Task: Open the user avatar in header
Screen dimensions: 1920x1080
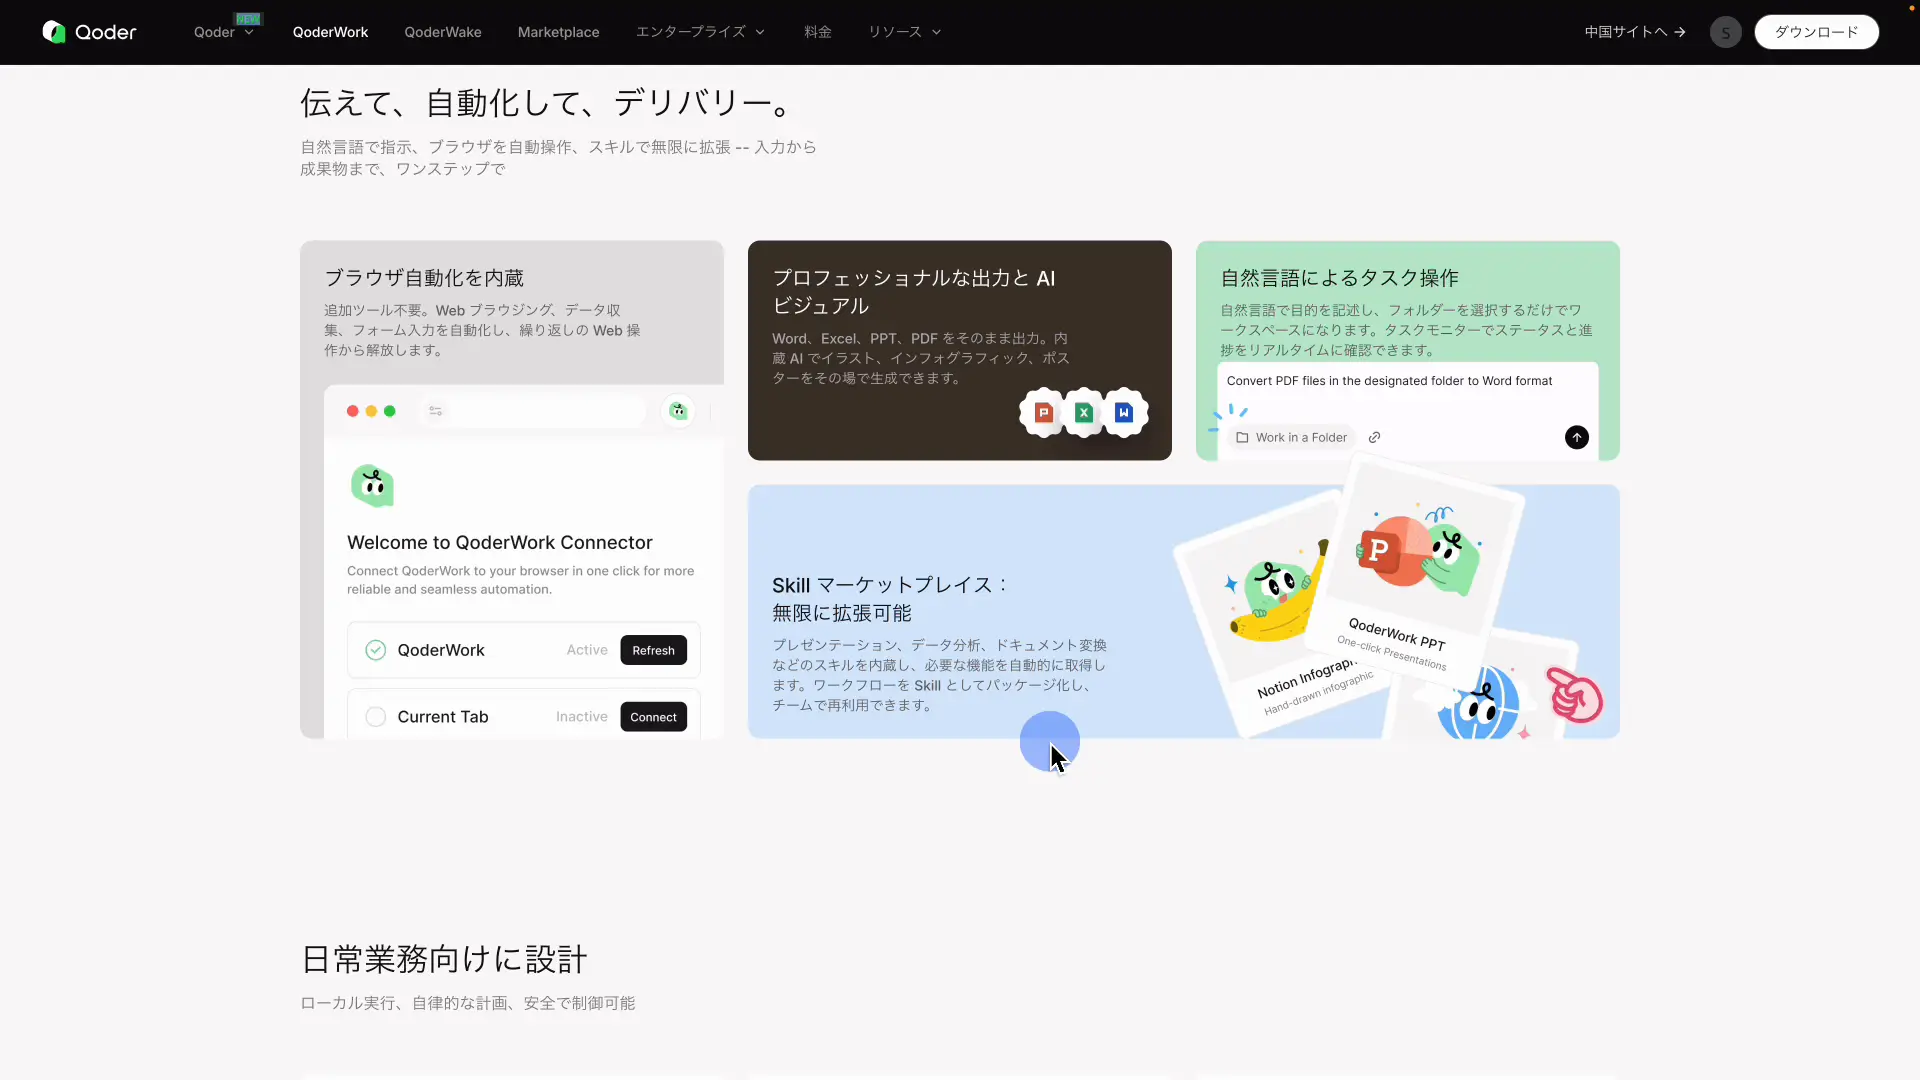Action: (x=1725, y=32)
